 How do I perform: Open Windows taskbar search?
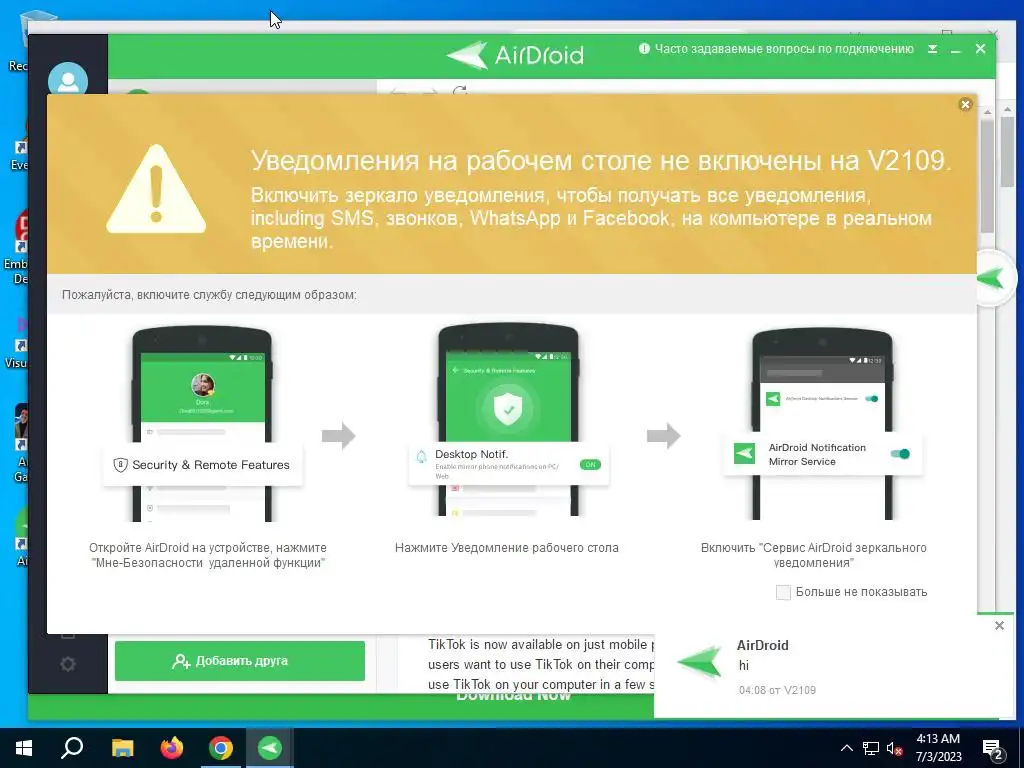point(72,748)
